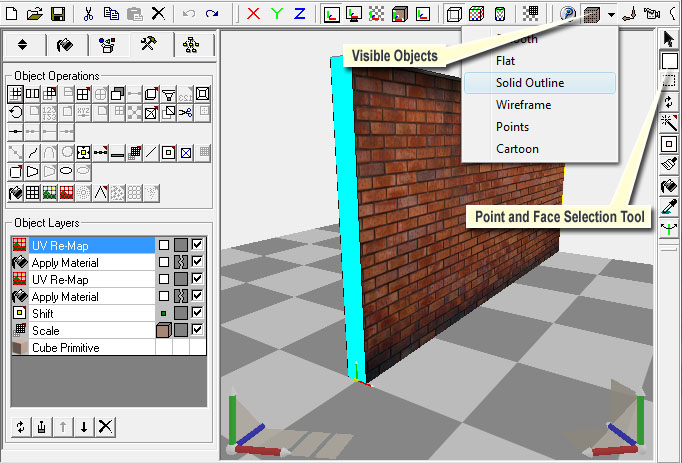Select Wireframe in the display mode menu
This screenshot has width=682, height=463.
coord(523,105)
